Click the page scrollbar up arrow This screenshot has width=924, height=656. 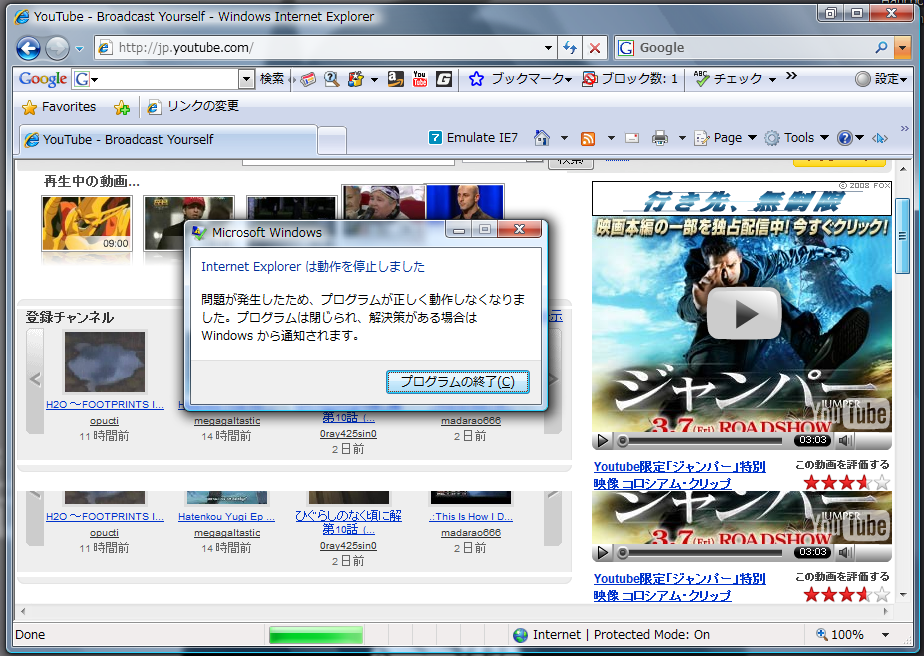coord(903,170)
